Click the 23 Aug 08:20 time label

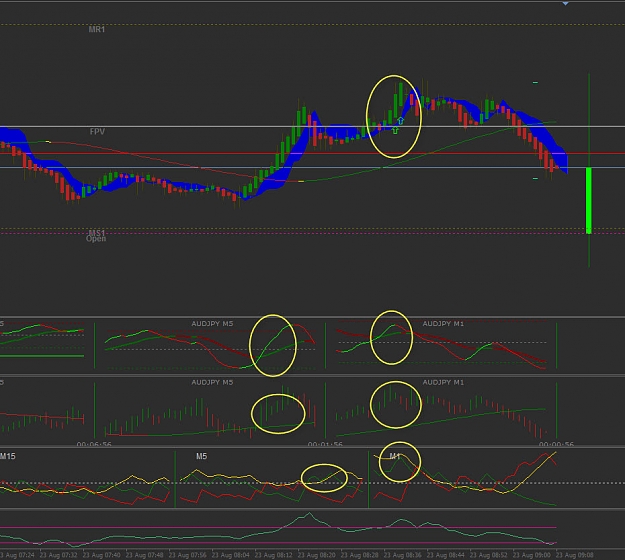tap(316, 554)
